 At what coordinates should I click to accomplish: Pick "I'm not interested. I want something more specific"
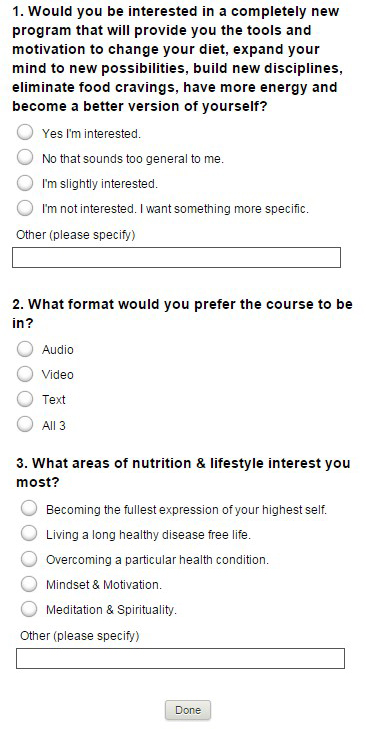click(x=25, y=208)
